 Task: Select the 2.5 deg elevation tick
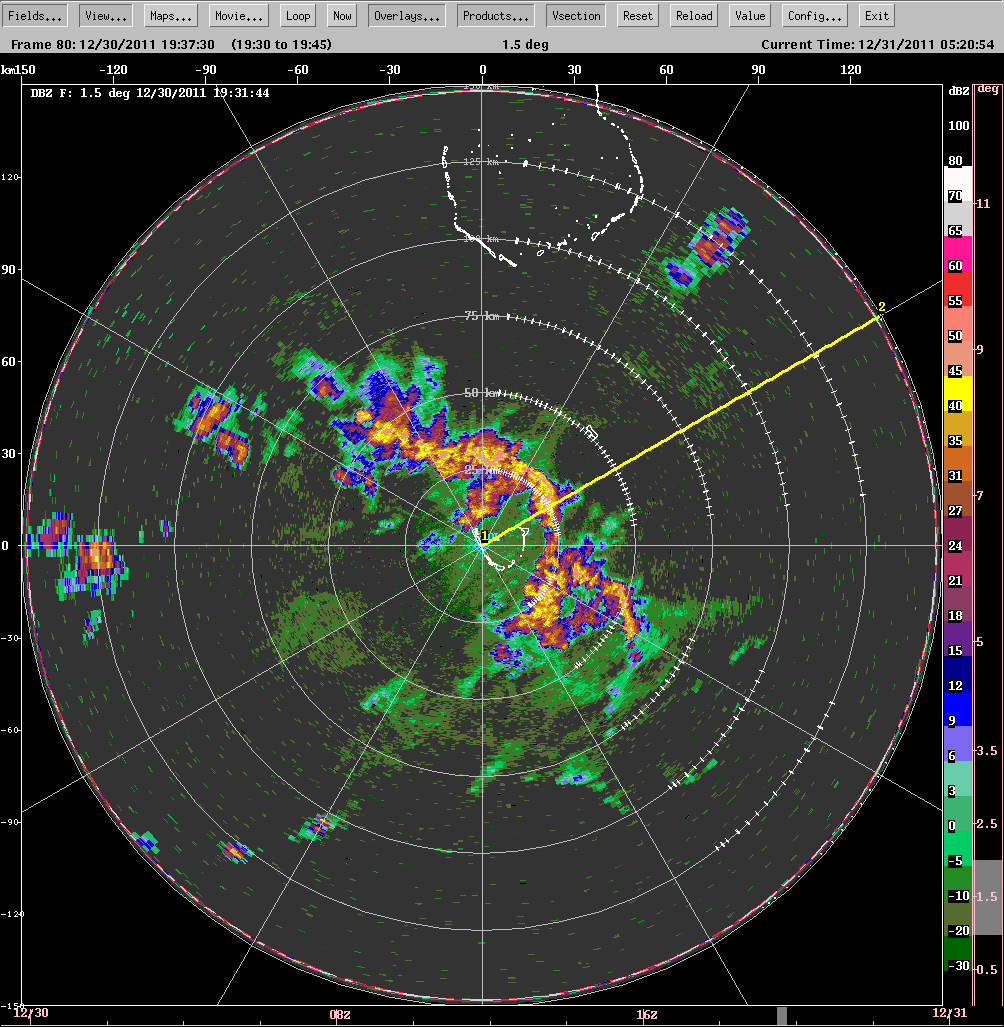coord(986,823)
